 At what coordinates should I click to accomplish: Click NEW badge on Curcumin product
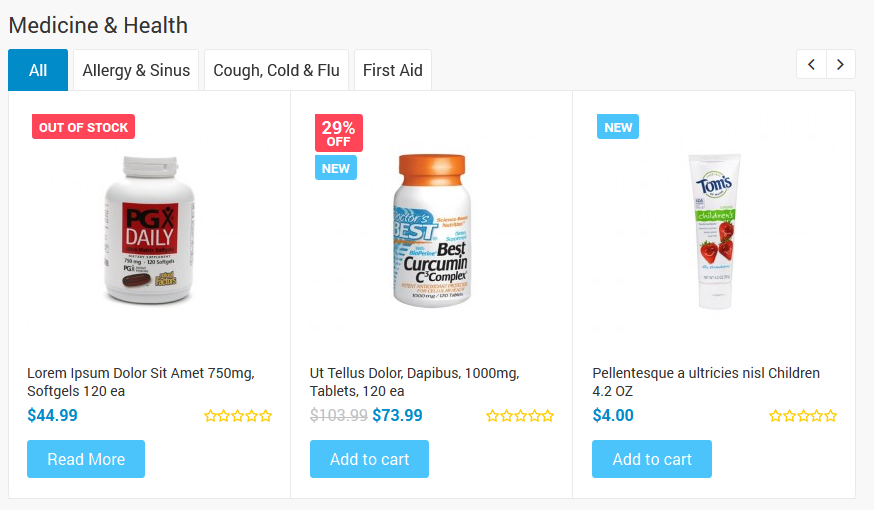tap(336, 168)
